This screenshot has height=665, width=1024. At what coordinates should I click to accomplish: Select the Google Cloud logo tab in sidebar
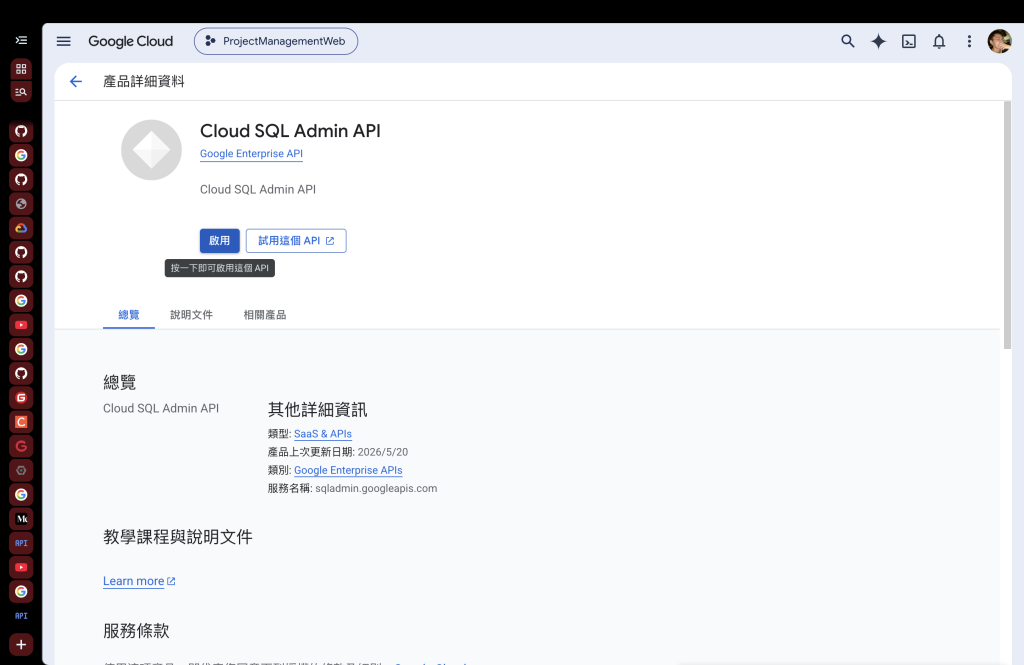tap(21, 228)
